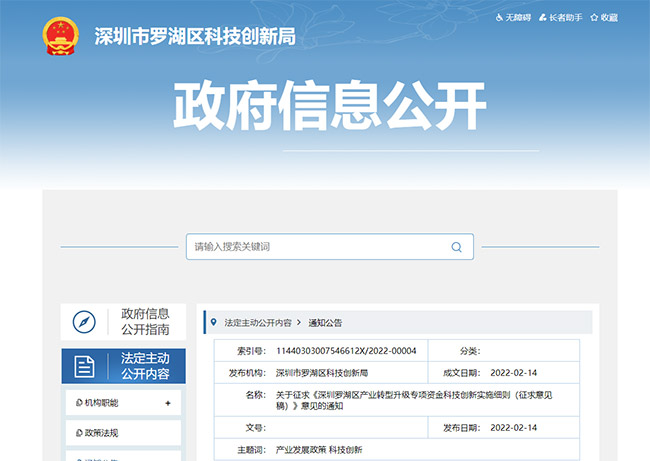Click the notice title beginning 关于征求
The height and width of the screenshot is (461, 650).
click(414, 400)
